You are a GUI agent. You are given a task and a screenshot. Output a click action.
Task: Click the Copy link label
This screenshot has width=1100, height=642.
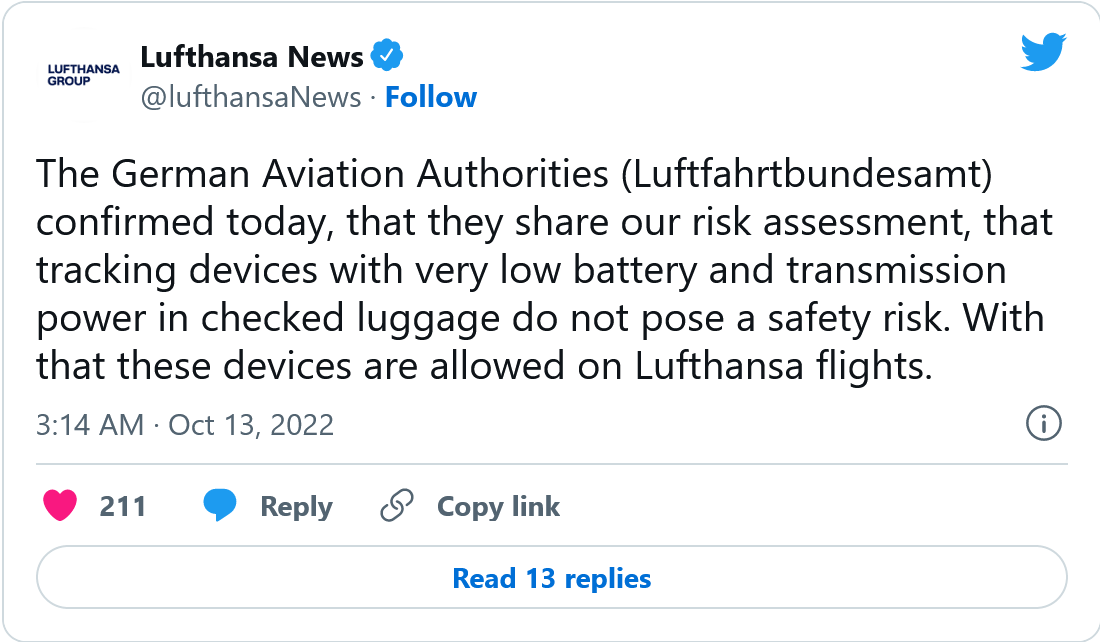click(x=498, y=506)
